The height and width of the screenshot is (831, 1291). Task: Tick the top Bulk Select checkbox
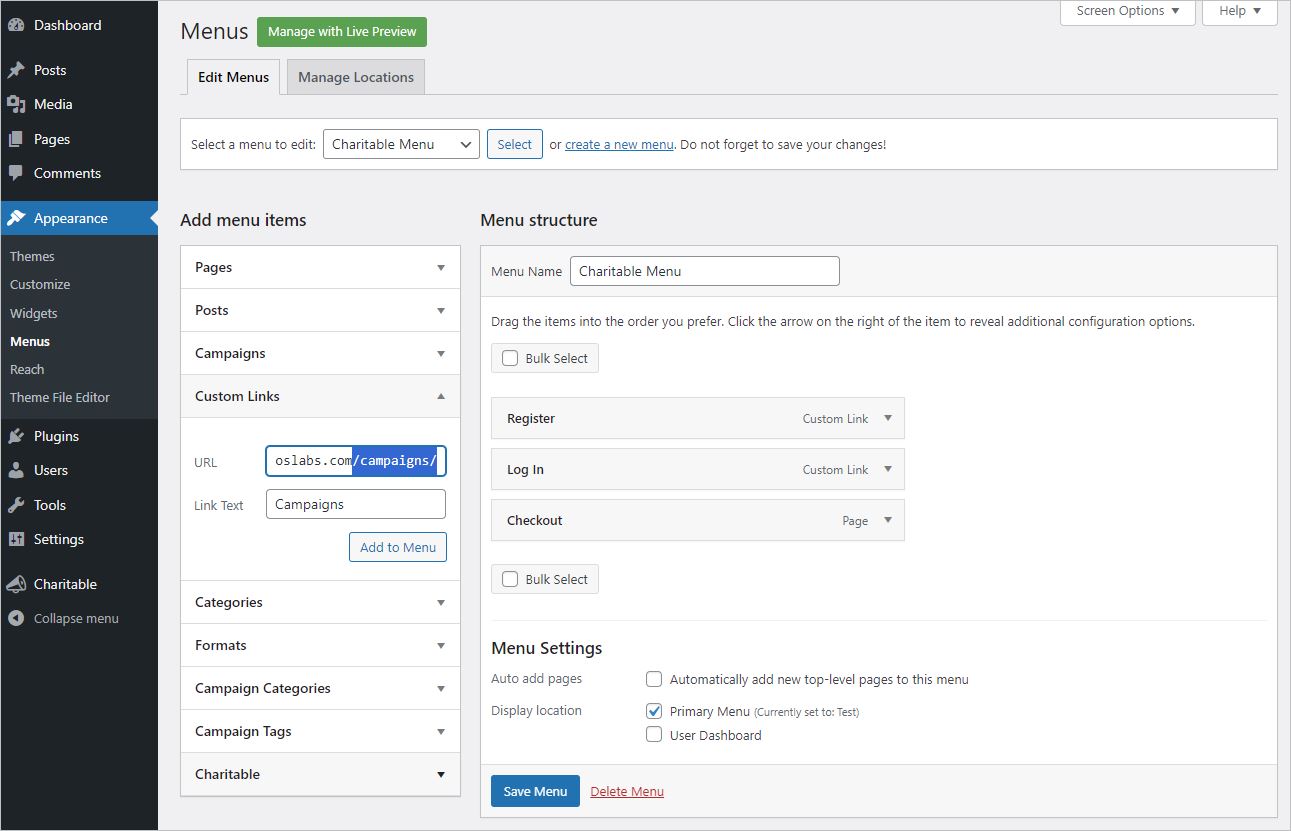[510, 358]
